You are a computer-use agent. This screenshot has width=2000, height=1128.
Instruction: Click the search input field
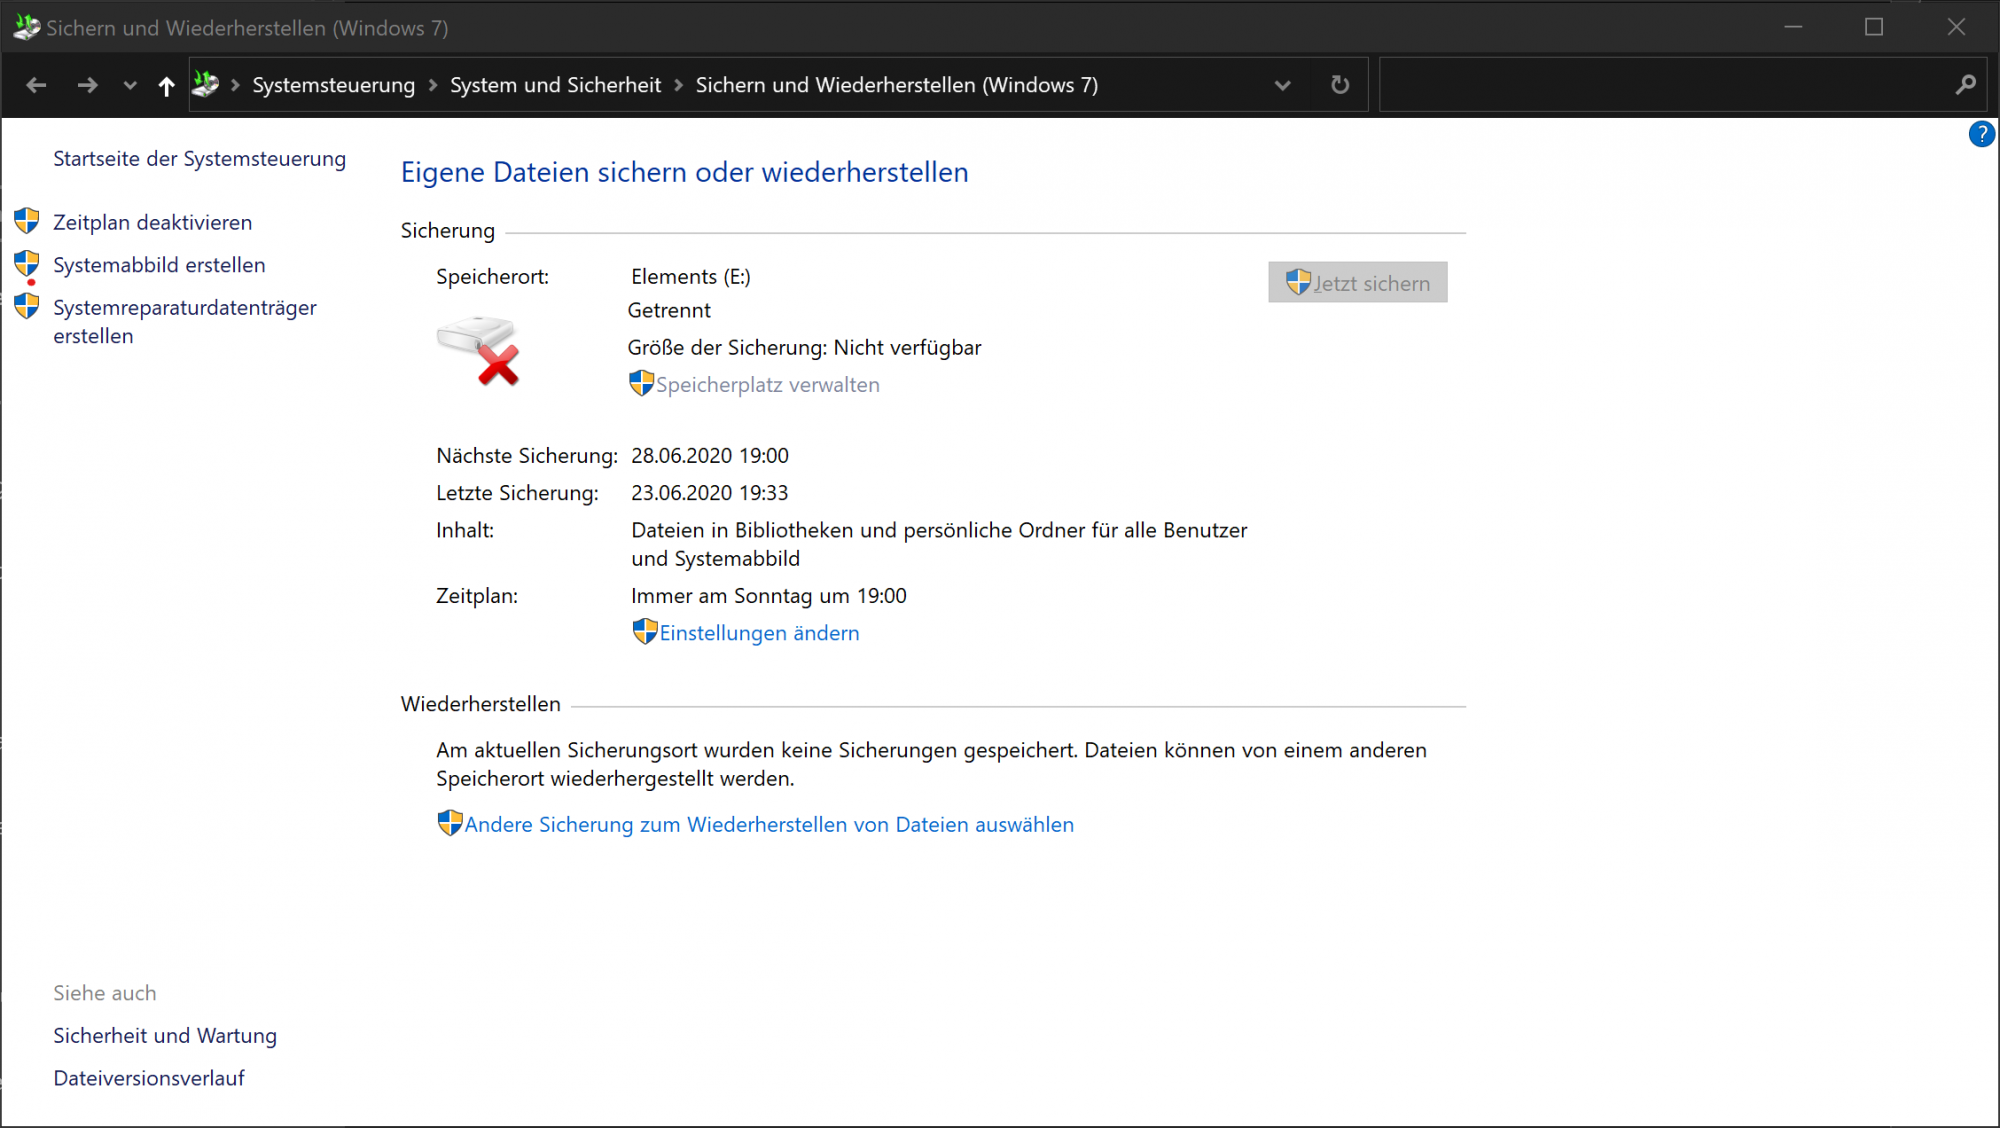(1660, 85)
